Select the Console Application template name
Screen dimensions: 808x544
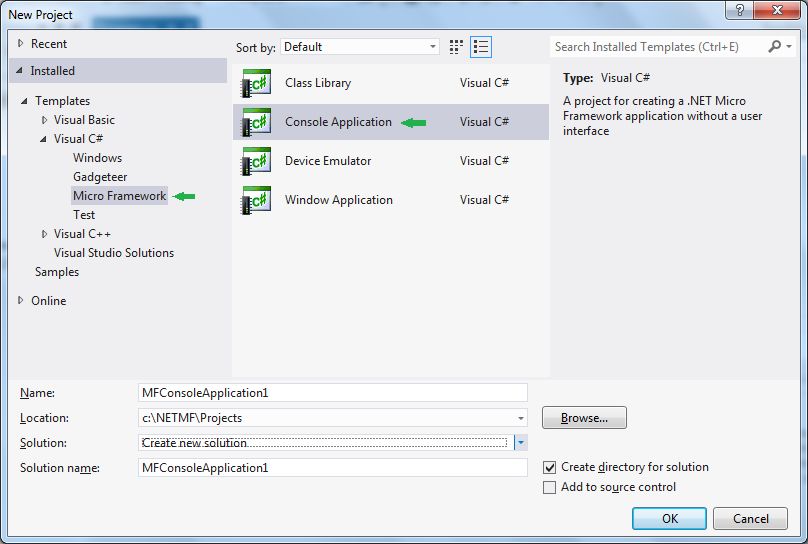pos(338,122)
